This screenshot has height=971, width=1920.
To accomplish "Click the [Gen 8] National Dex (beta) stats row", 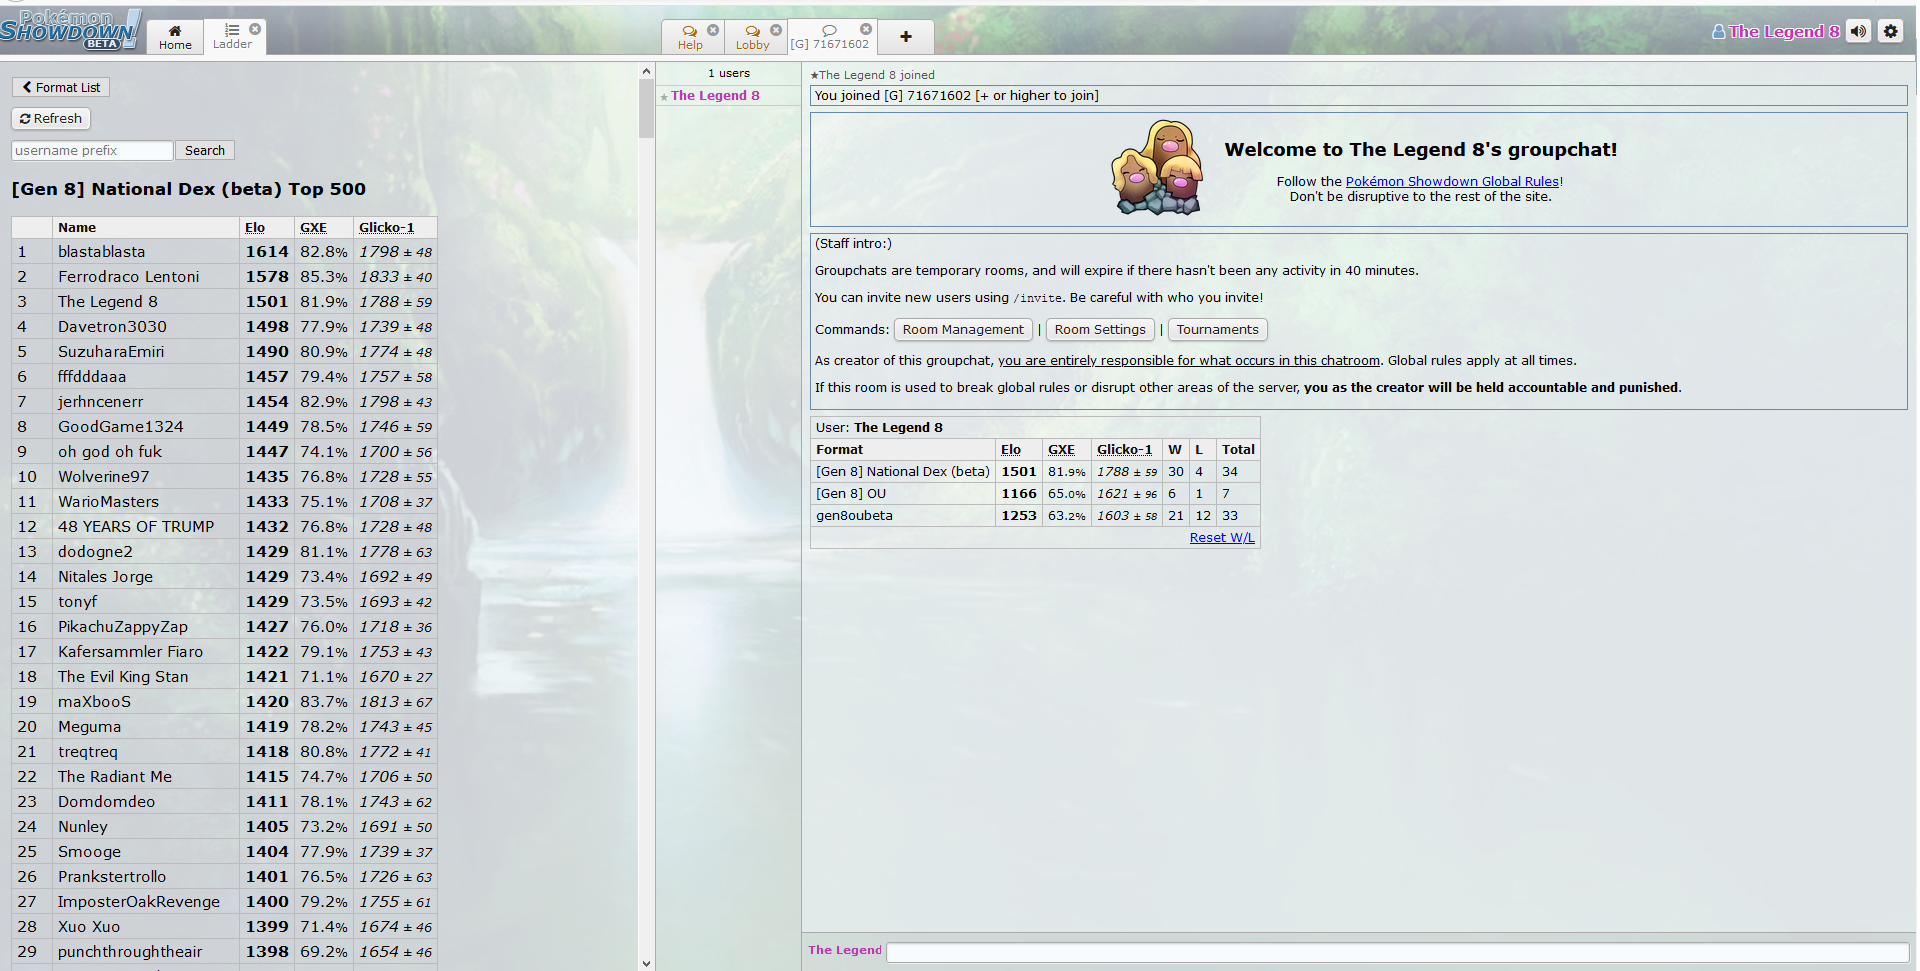I will [1035, 472].
